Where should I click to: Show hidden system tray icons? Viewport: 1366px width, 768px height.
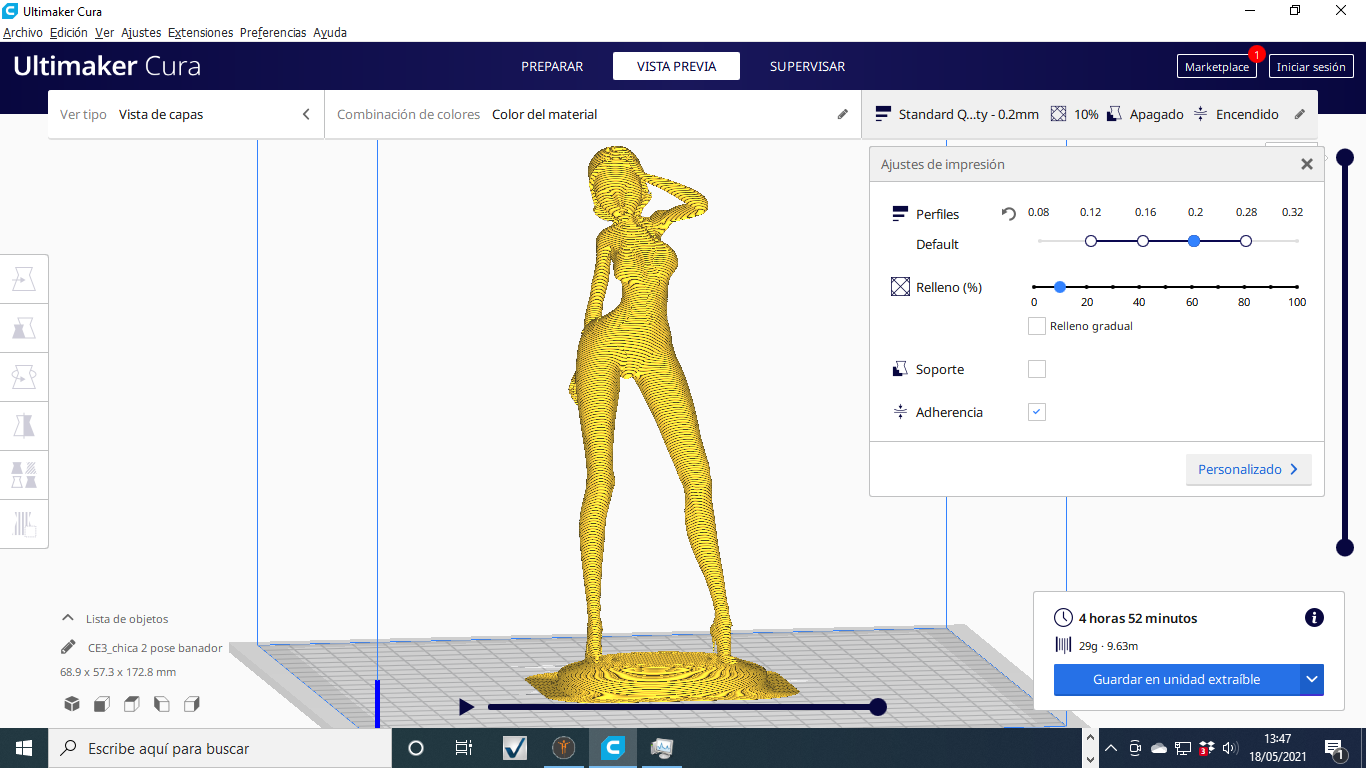coord(1110,748)
